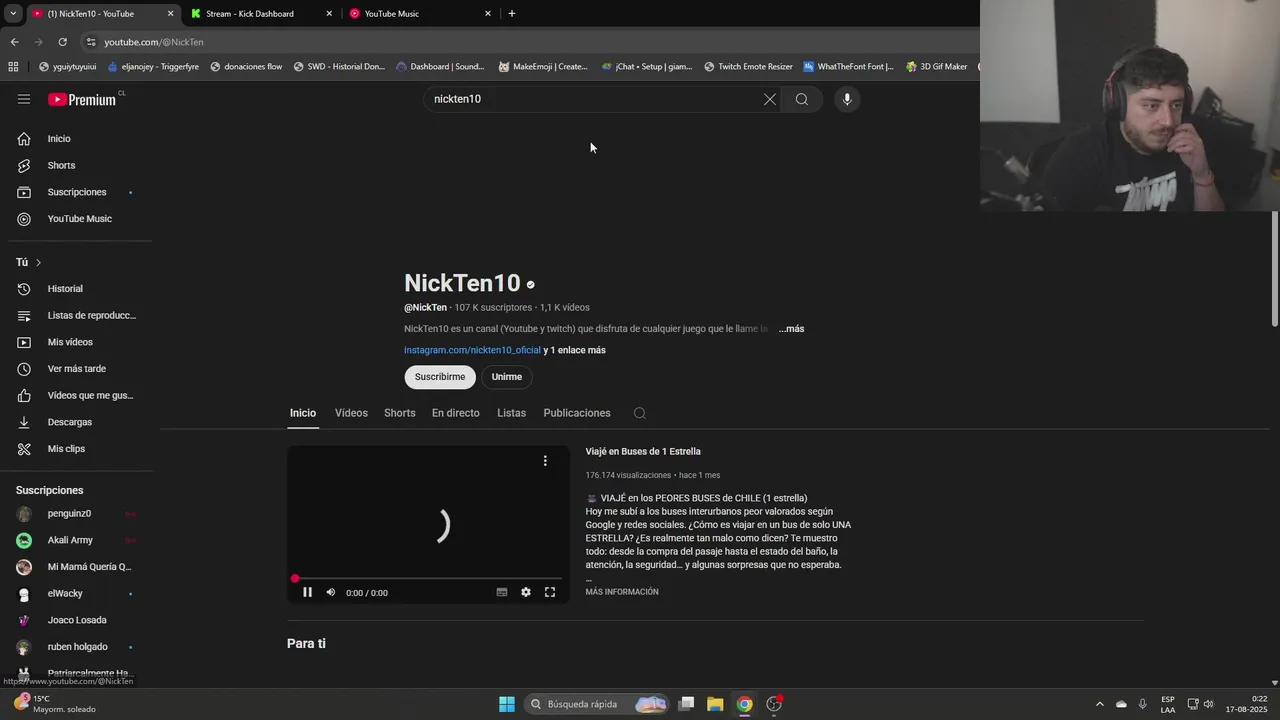
Task: Toggle subtitles on featured video
Action: click(x=502, y=592)
